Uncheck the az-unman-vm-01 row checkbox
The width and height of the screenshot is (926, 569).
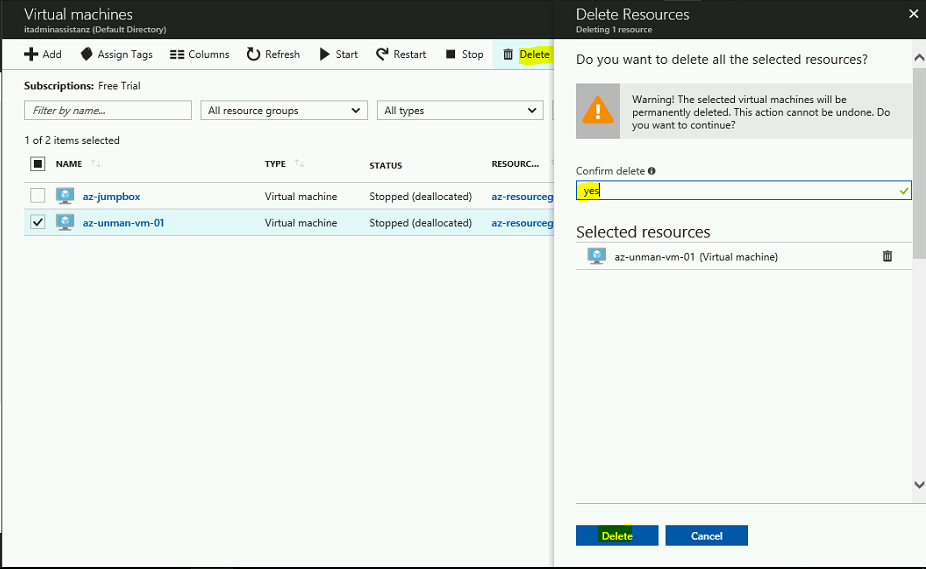(38, 222)
